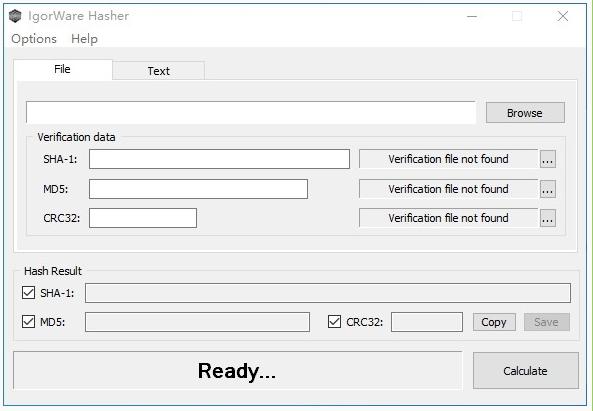Click the file path input field

tap(251, 112)
